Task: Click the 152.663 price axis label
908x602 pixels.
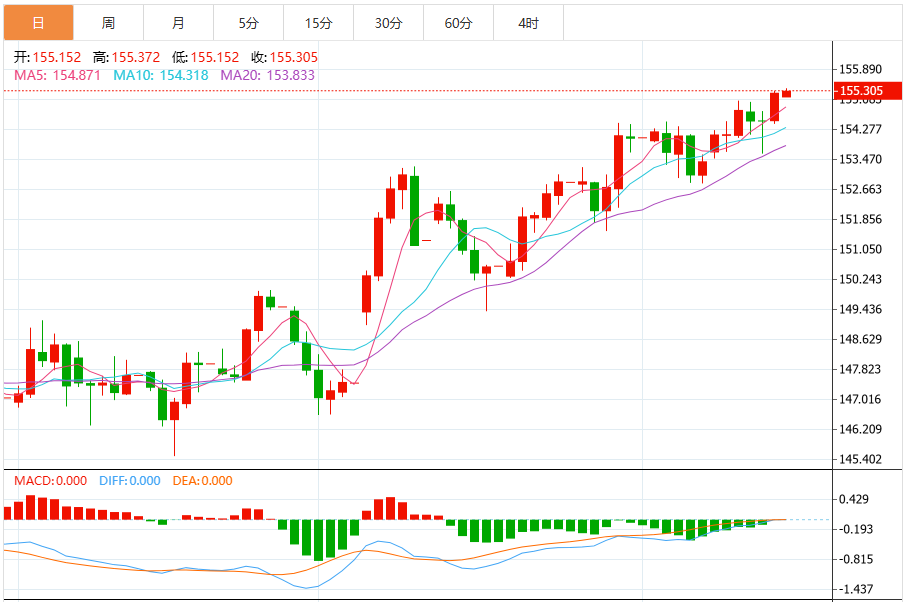Action: (x=861, y=189)
